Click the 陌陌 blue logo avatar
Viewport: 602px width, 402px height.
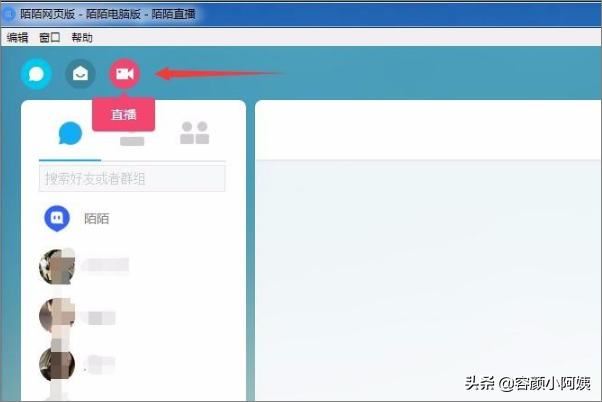[57, 218]
